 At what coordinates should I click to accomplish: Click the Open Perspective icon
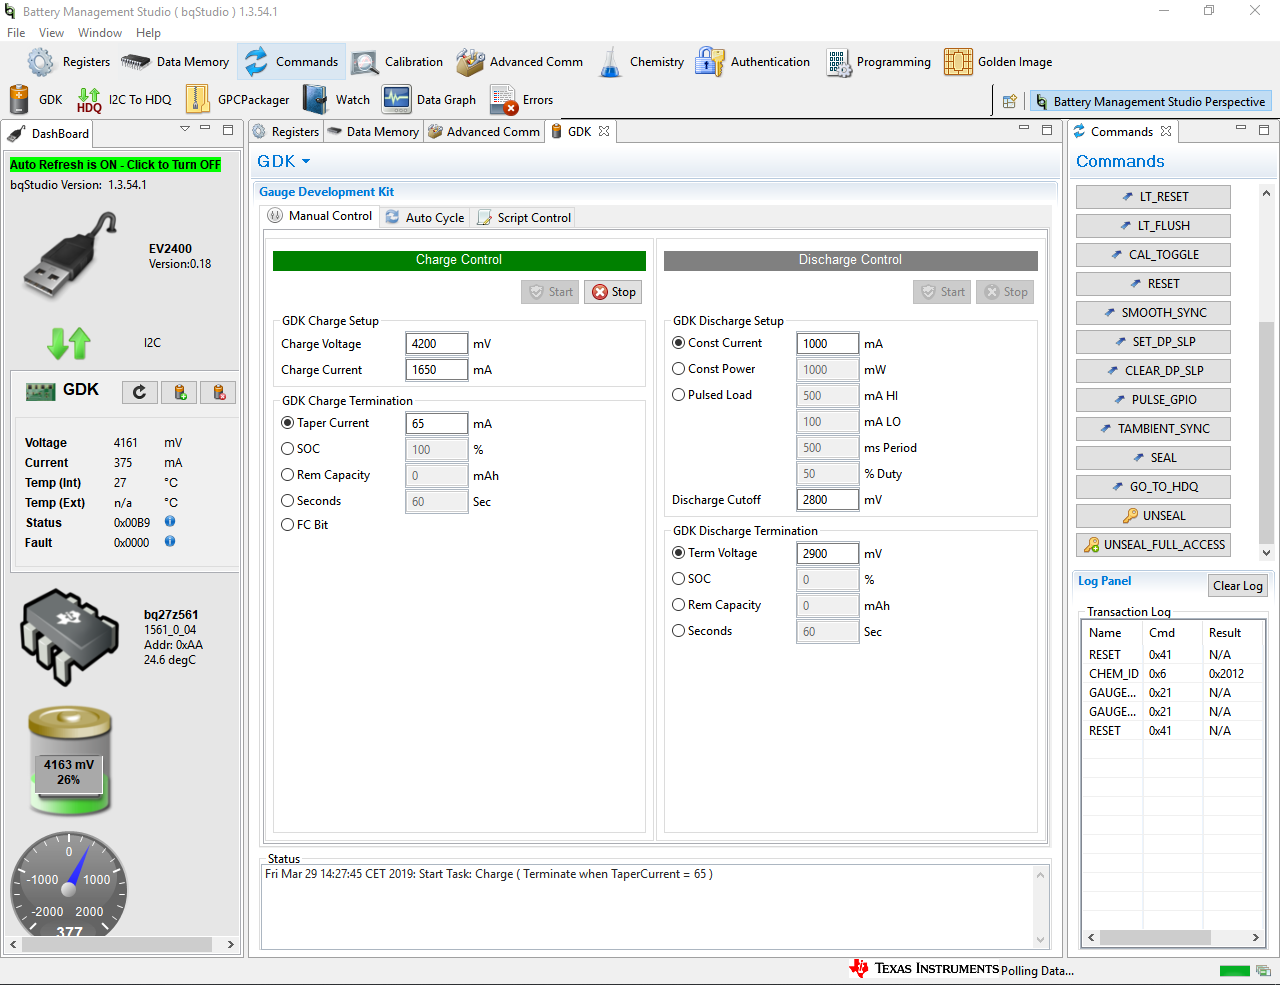1010,101
